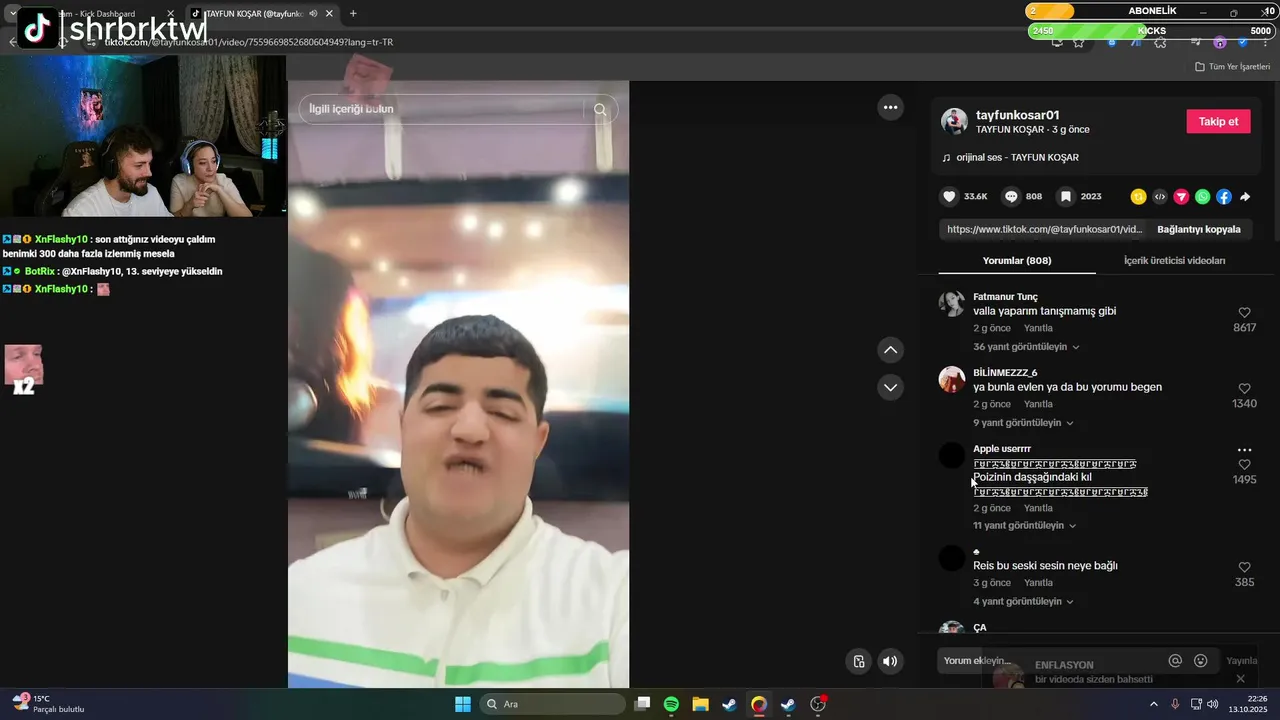Click Bağlantıyı kopyala to copy link
The width and height of the screenshot is (1280, 720).
pos(1198,229)
